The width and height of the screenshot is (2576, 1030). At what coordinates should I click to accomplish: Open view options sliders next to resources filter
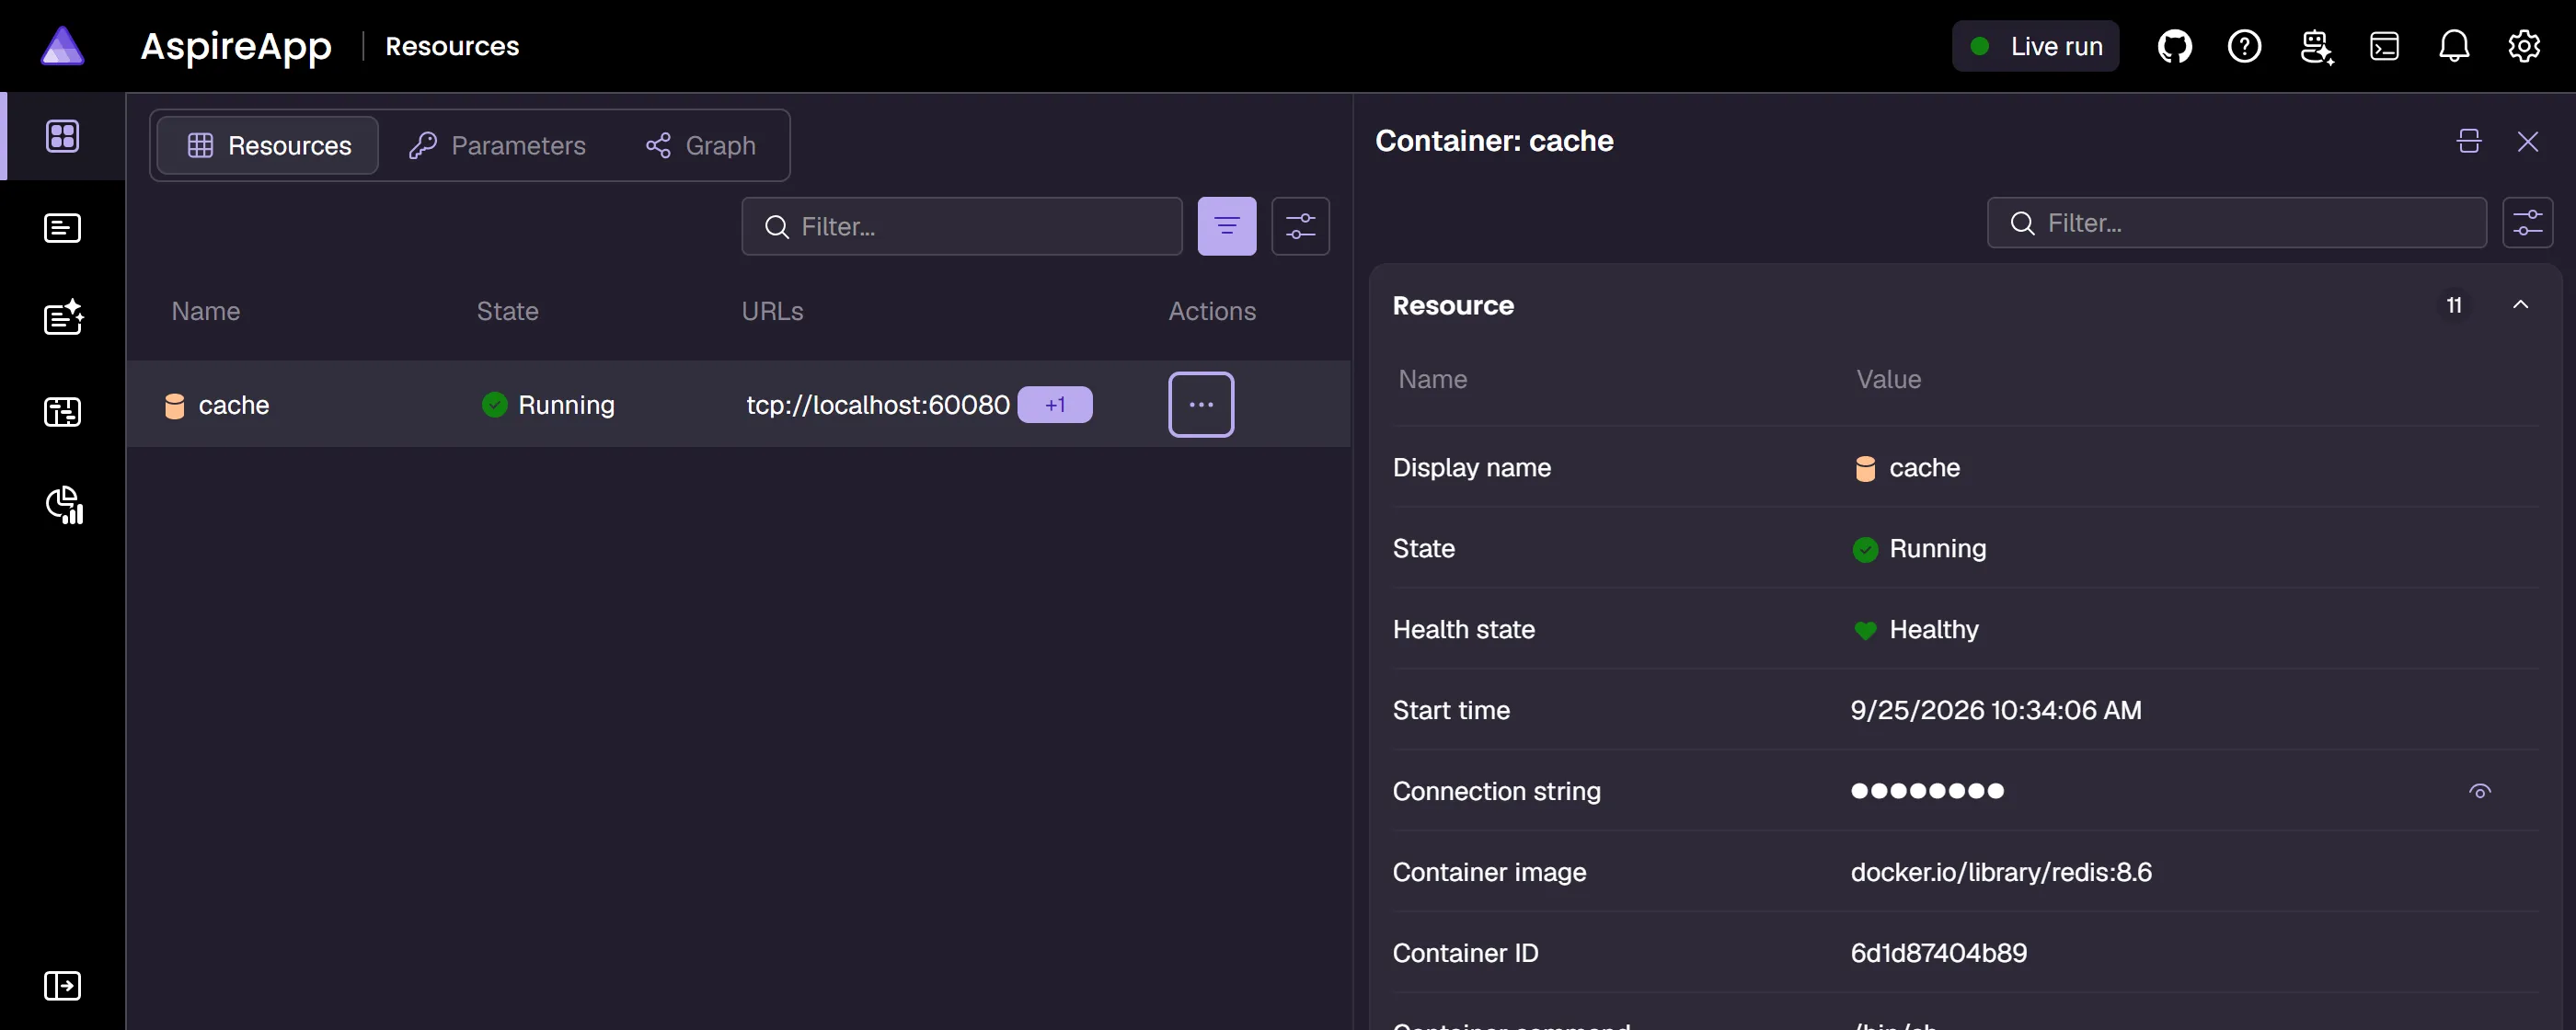coord(1300,226)
